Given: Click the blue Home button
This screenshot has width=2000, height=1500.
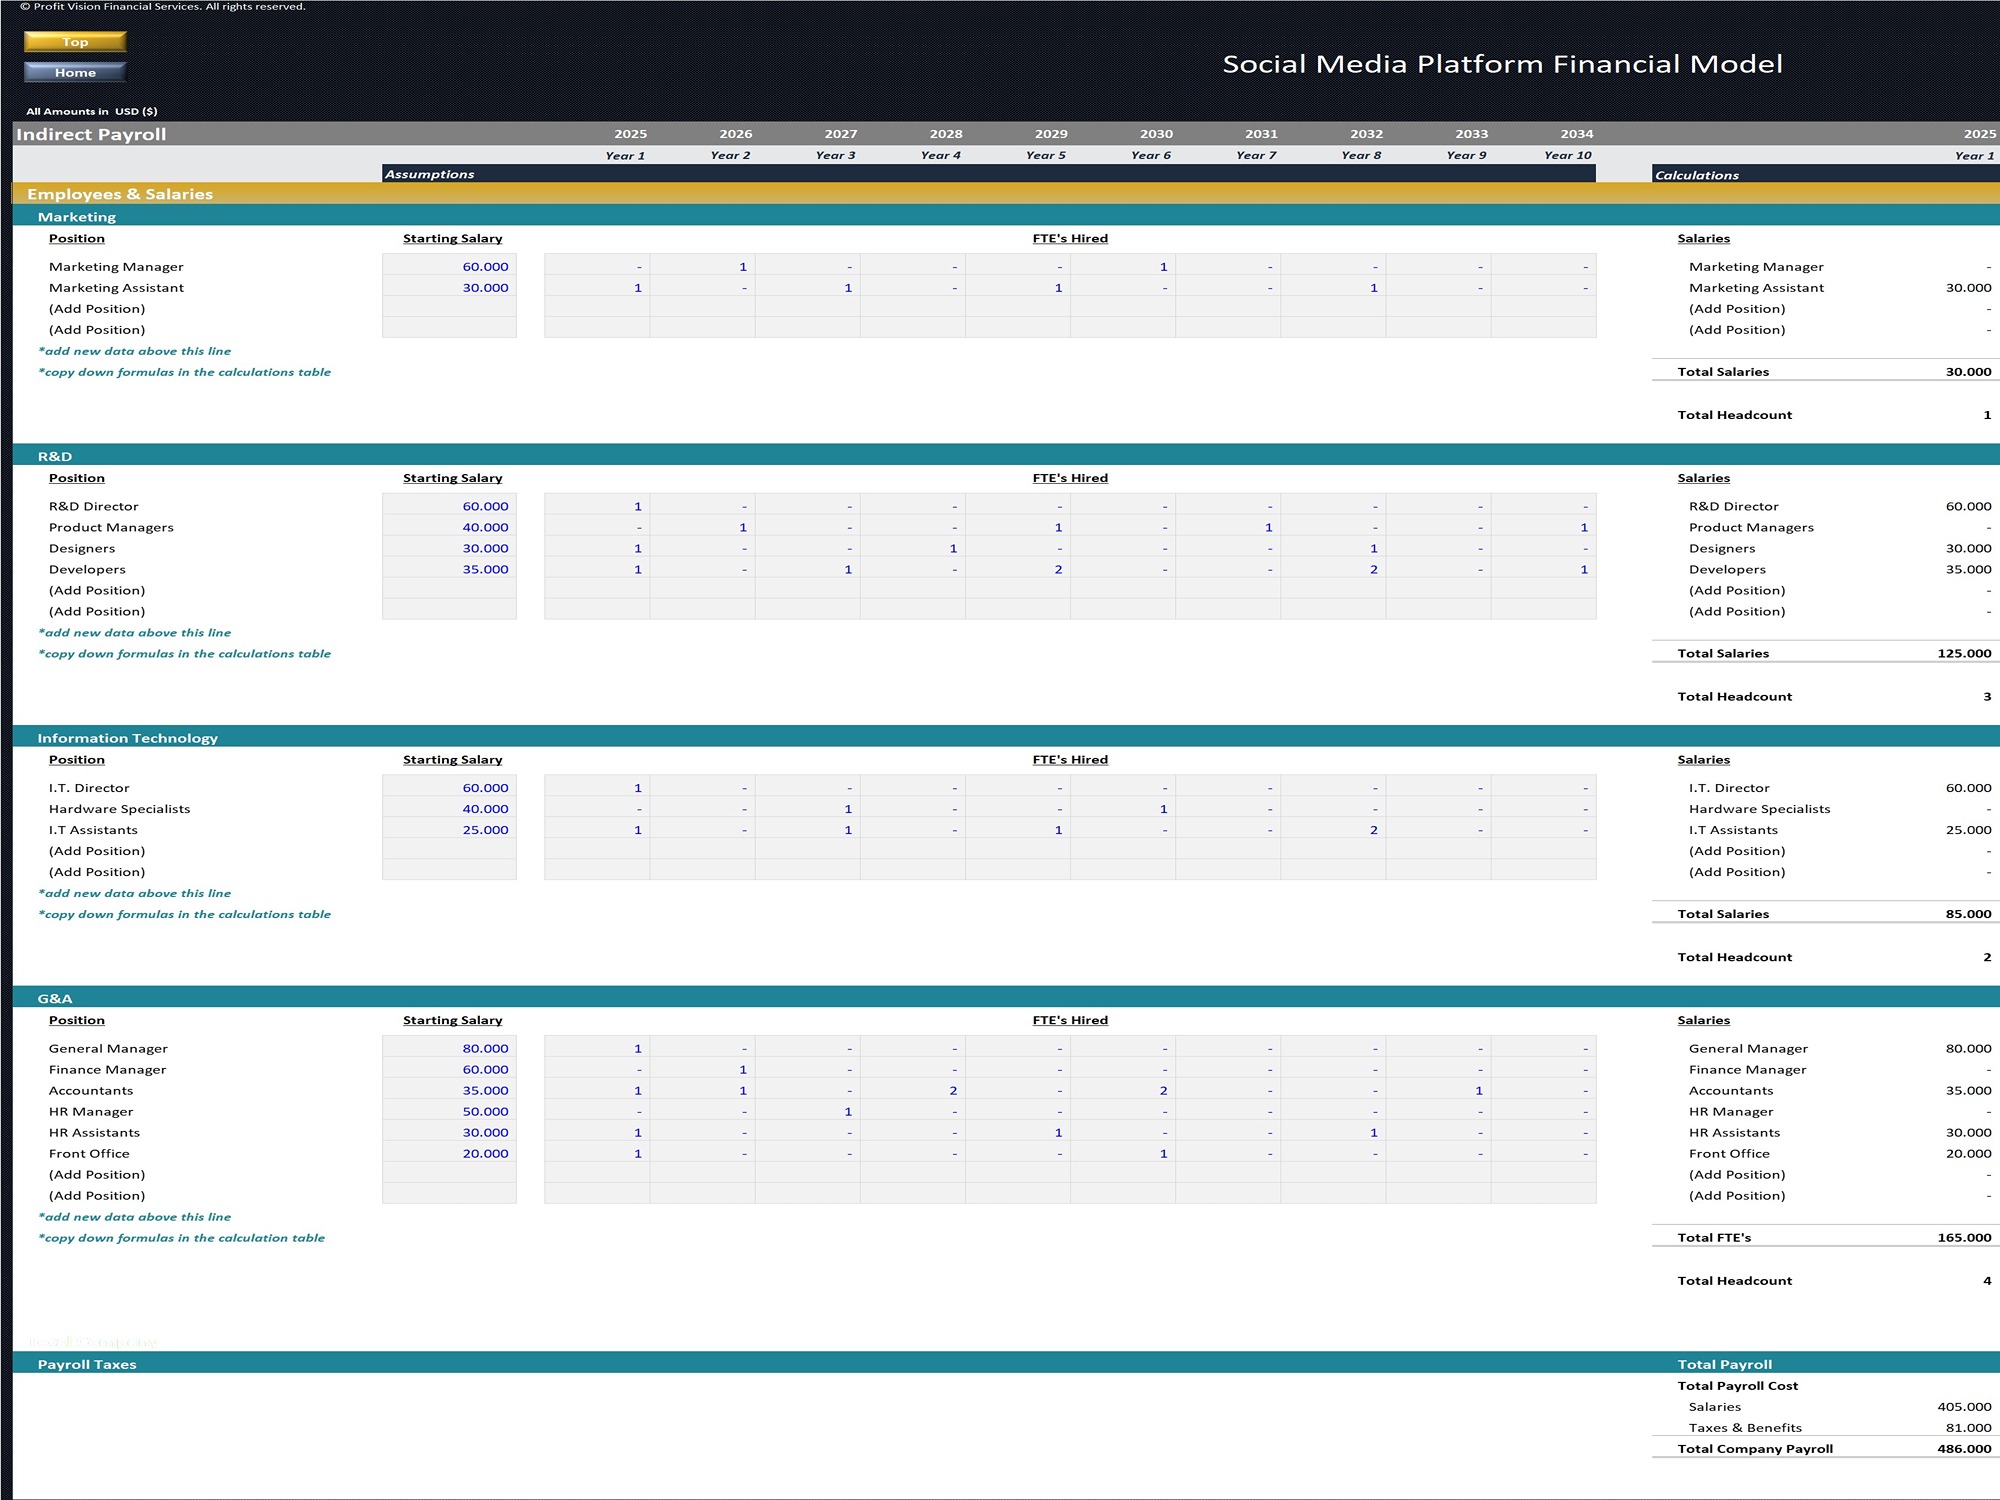Looking at the screenshot, I should [x=75, y=72].
